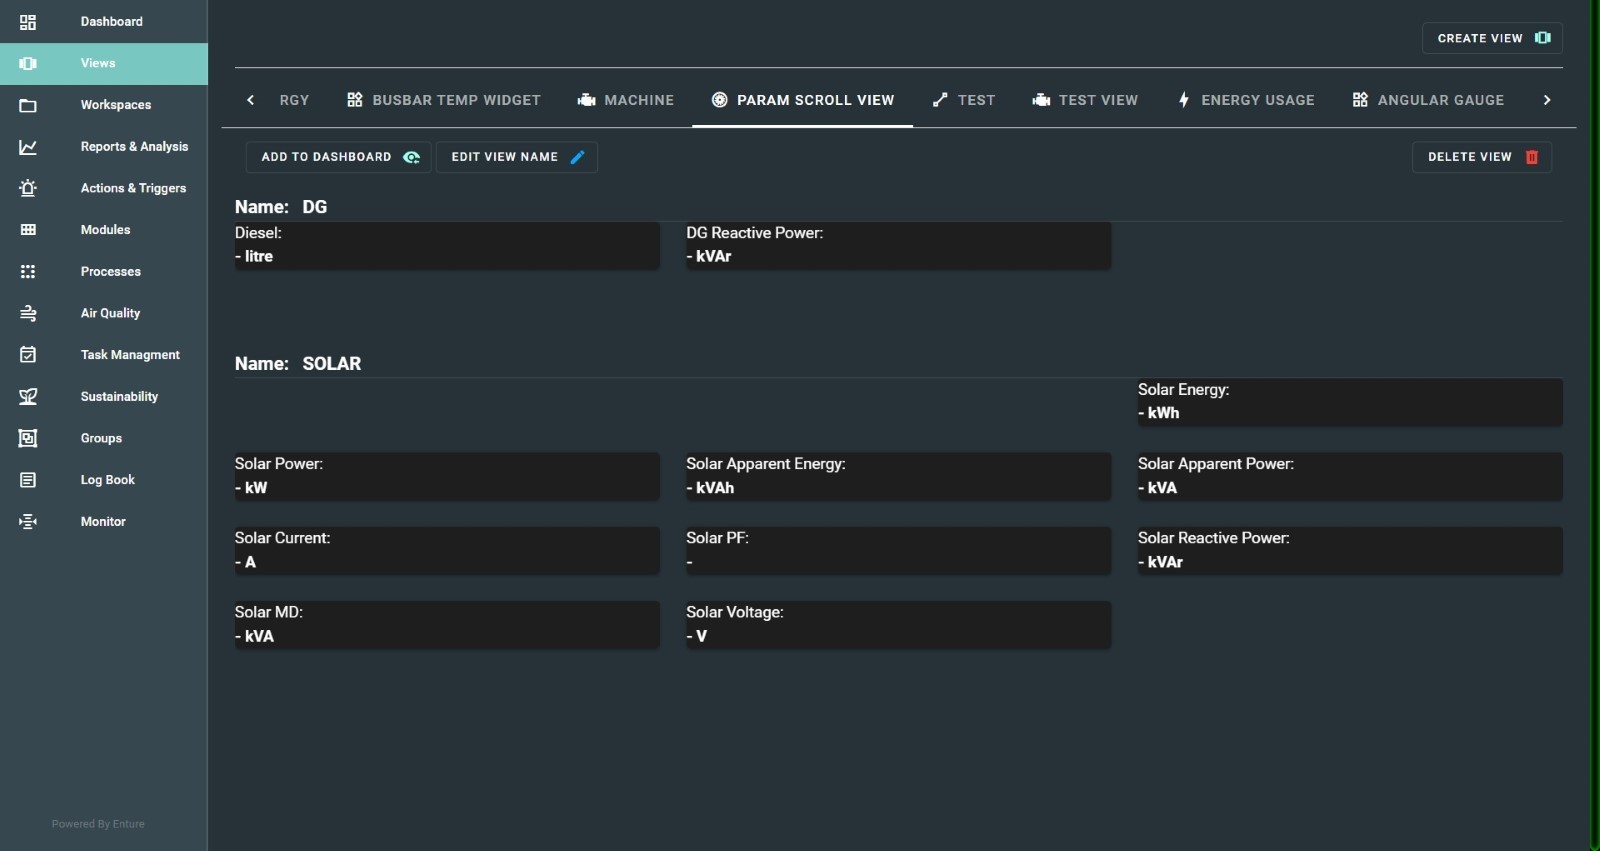The width and height of the screenshot is (1600, 851).
Task: Click the Task Managment calendar icon
Action: point(28,355)
